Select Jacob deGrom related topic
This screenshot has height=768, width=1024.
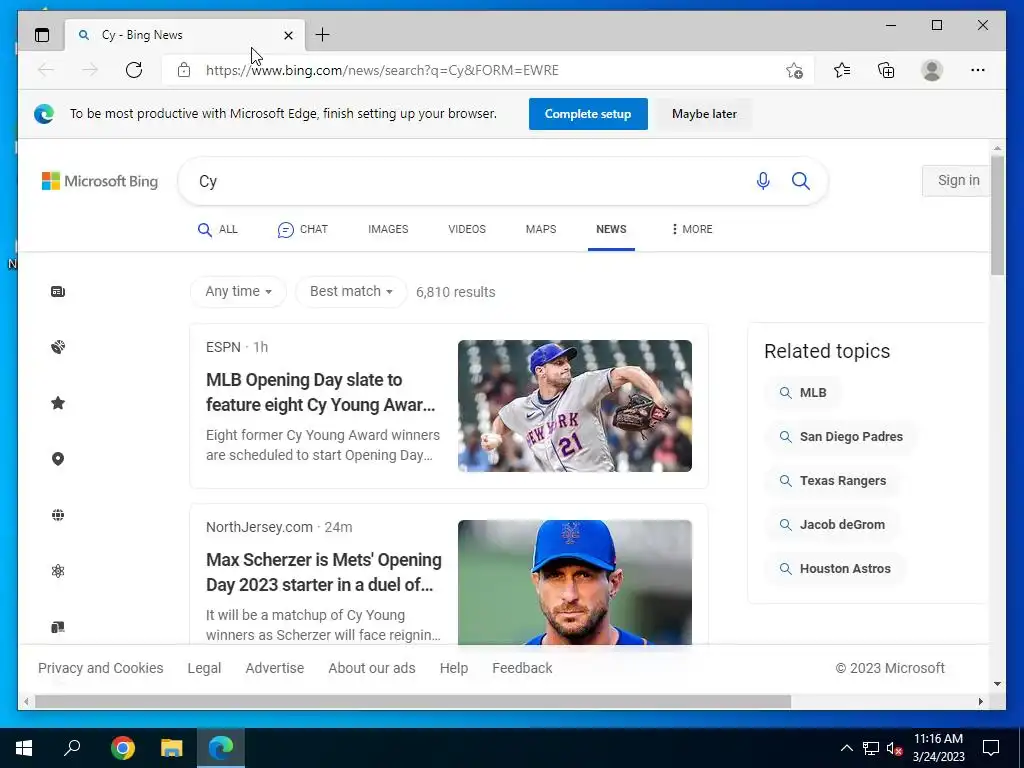pyautogui.click(x=832, y=524)
